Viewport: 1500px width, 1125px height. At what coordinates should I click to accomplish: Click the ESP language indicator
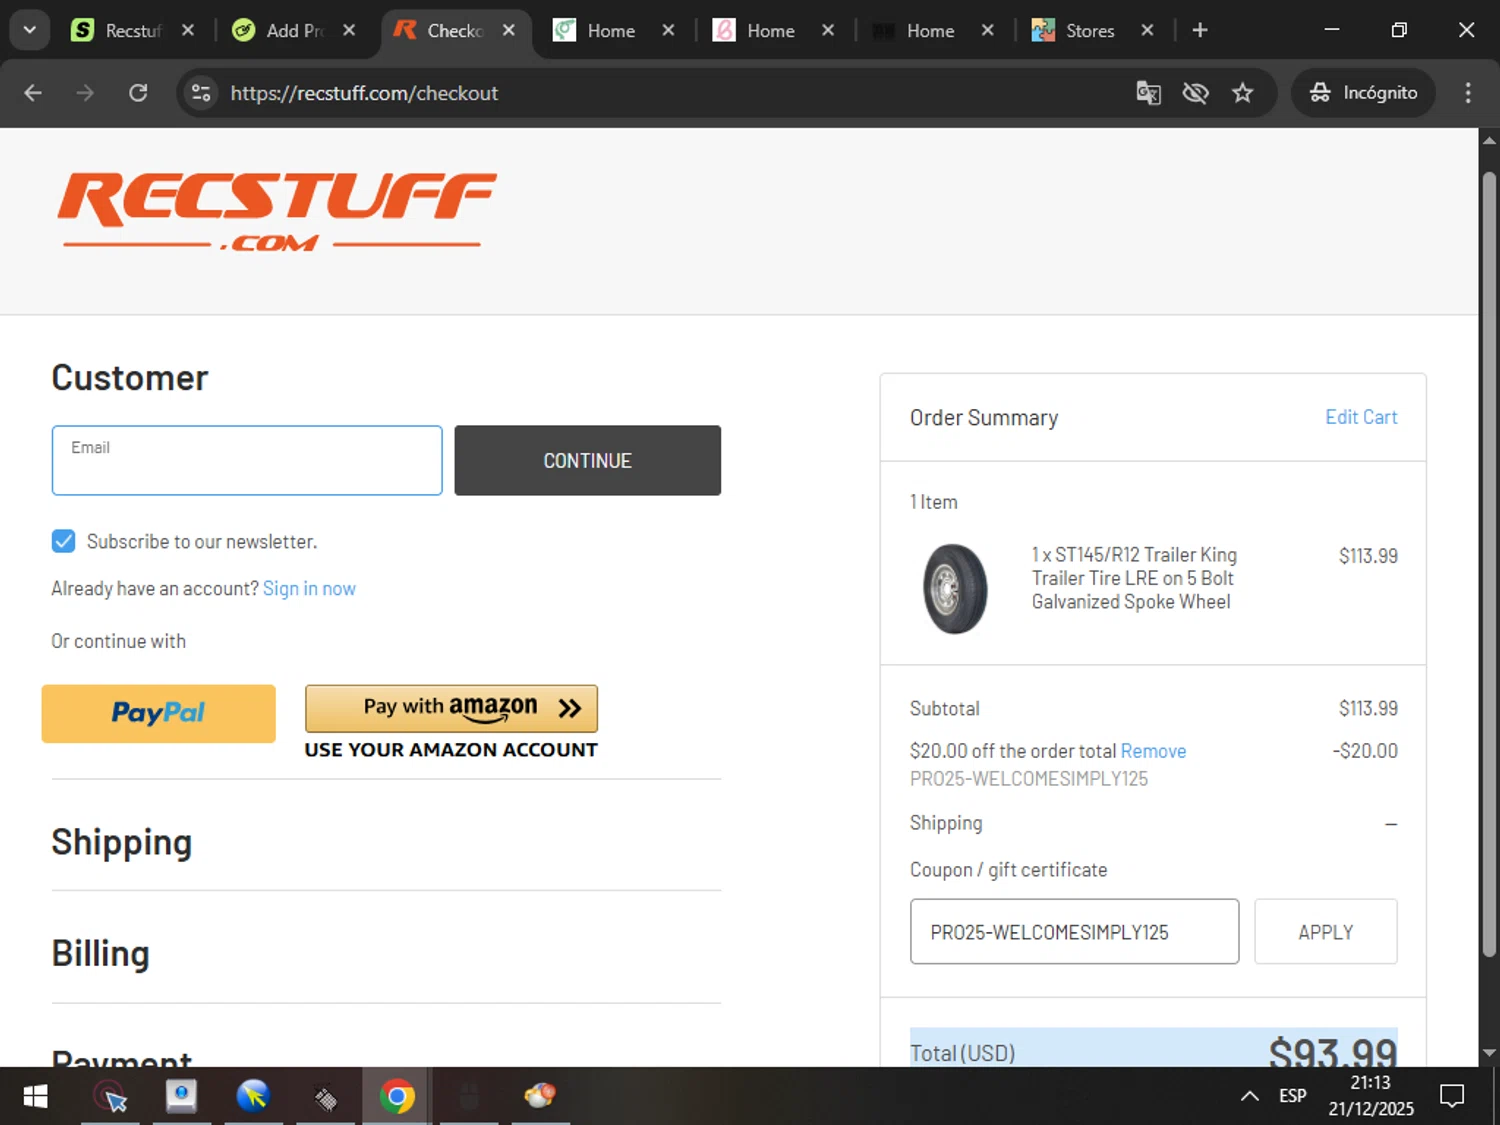(x=1292, y=1096)
